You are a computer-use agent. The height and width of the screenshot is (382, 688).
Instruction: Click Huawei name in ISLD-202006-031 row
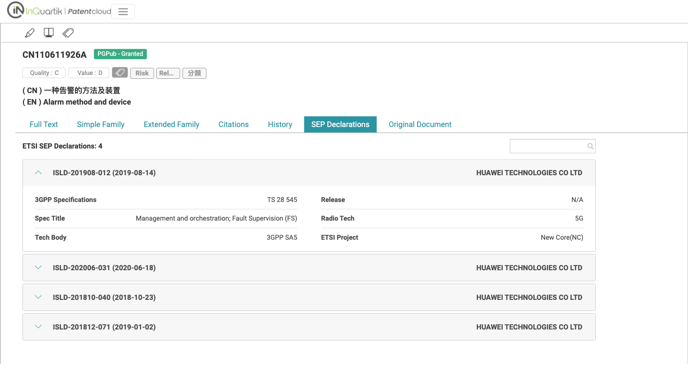point(529,268)
